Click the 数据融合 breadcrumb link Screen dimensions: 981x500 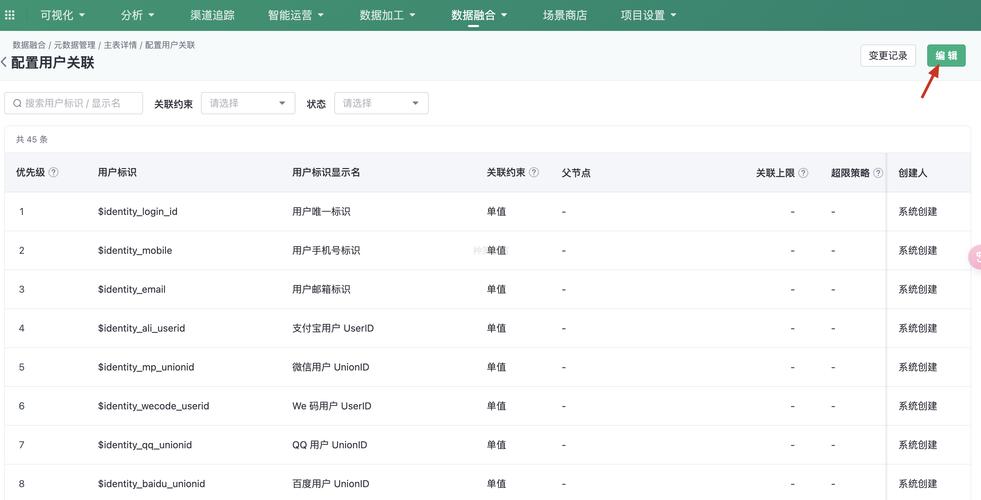29,45
